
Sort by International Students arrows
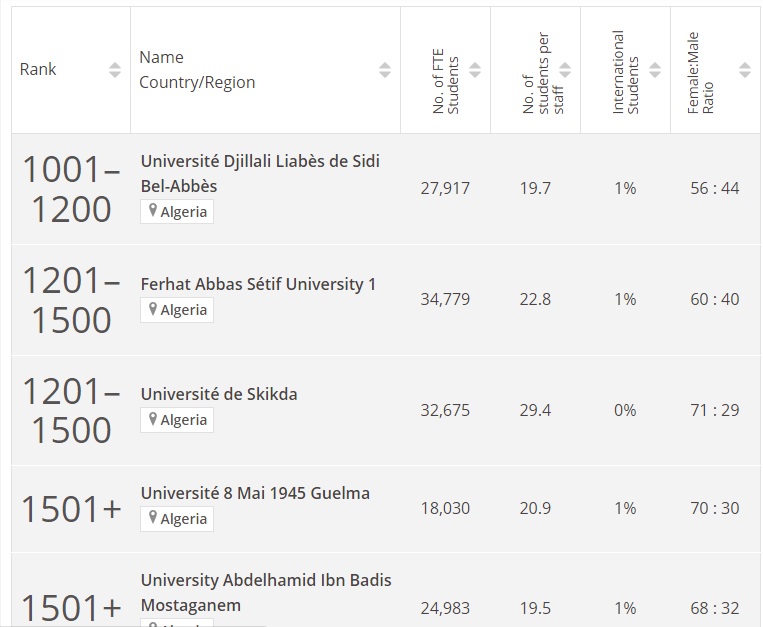[x=655, y=70]
